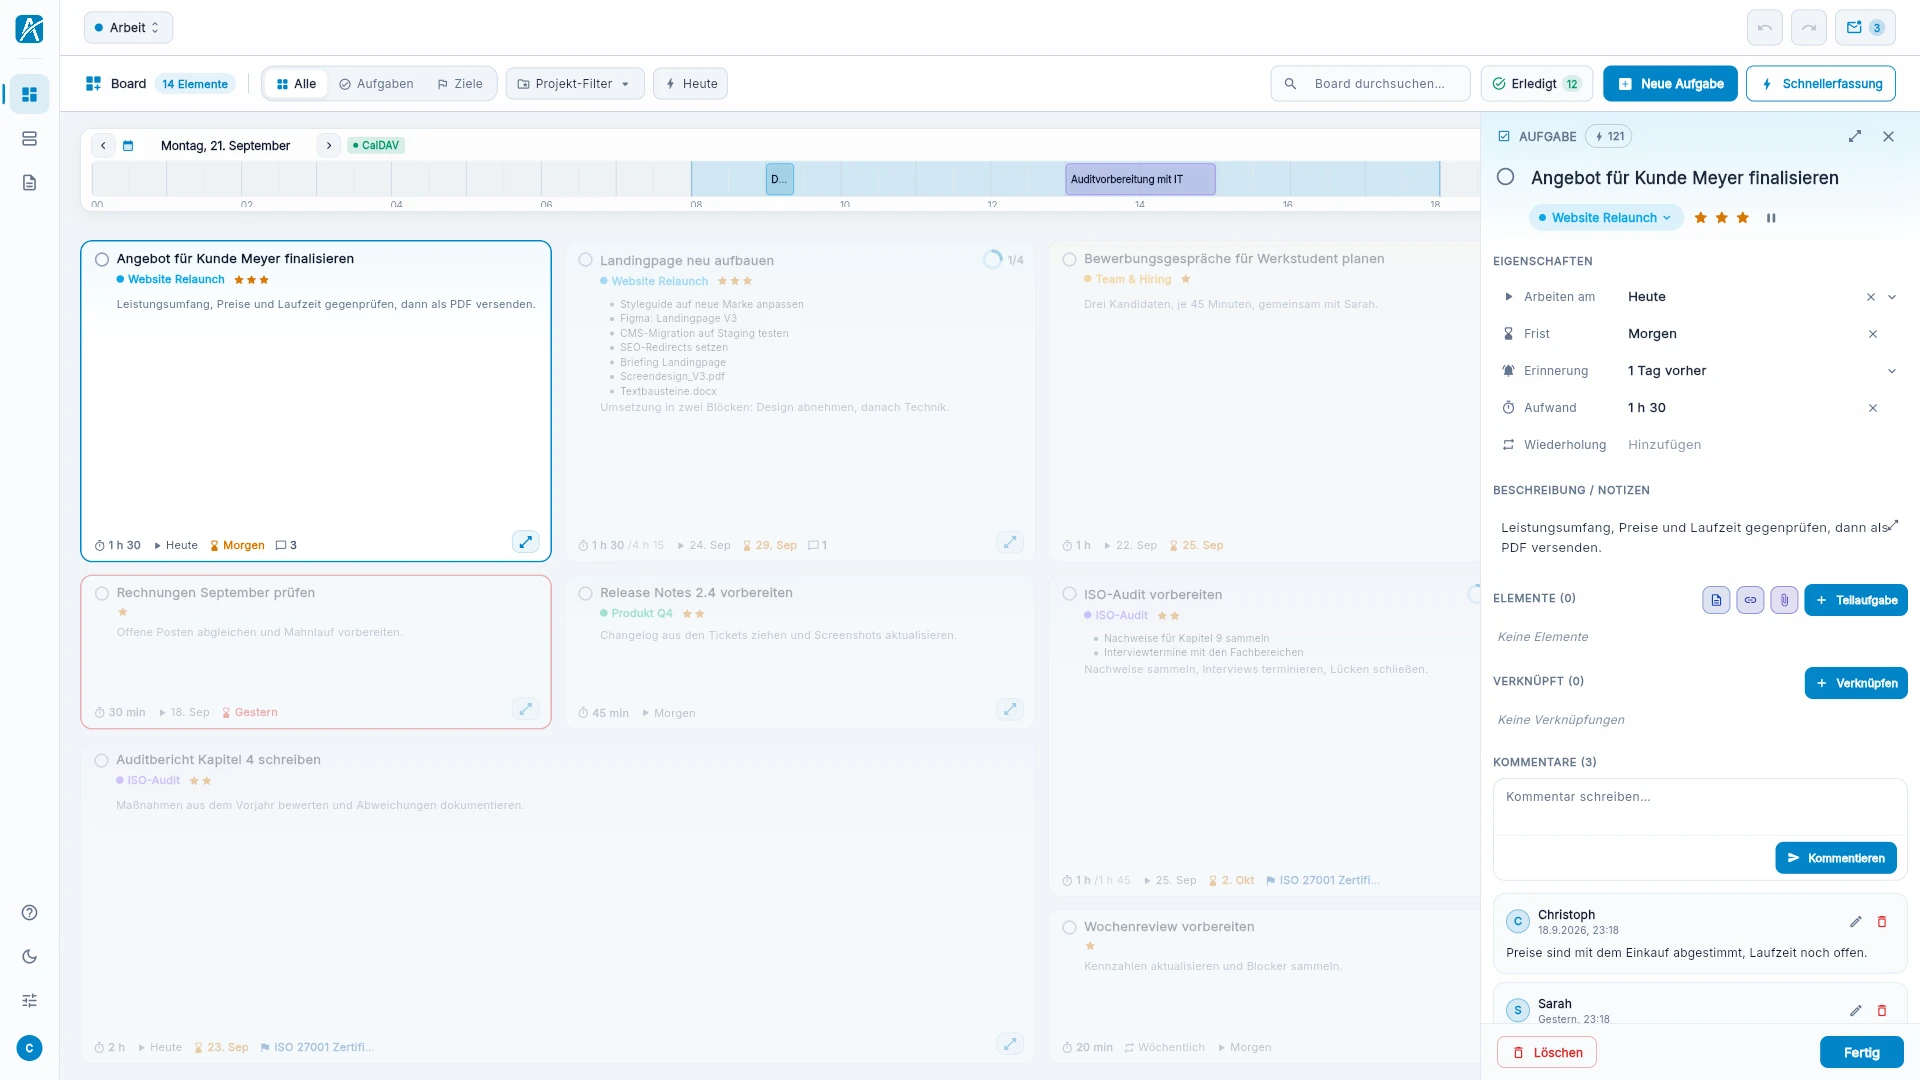Toggle dark mode moon icon in sidebar

pos(29,957)
